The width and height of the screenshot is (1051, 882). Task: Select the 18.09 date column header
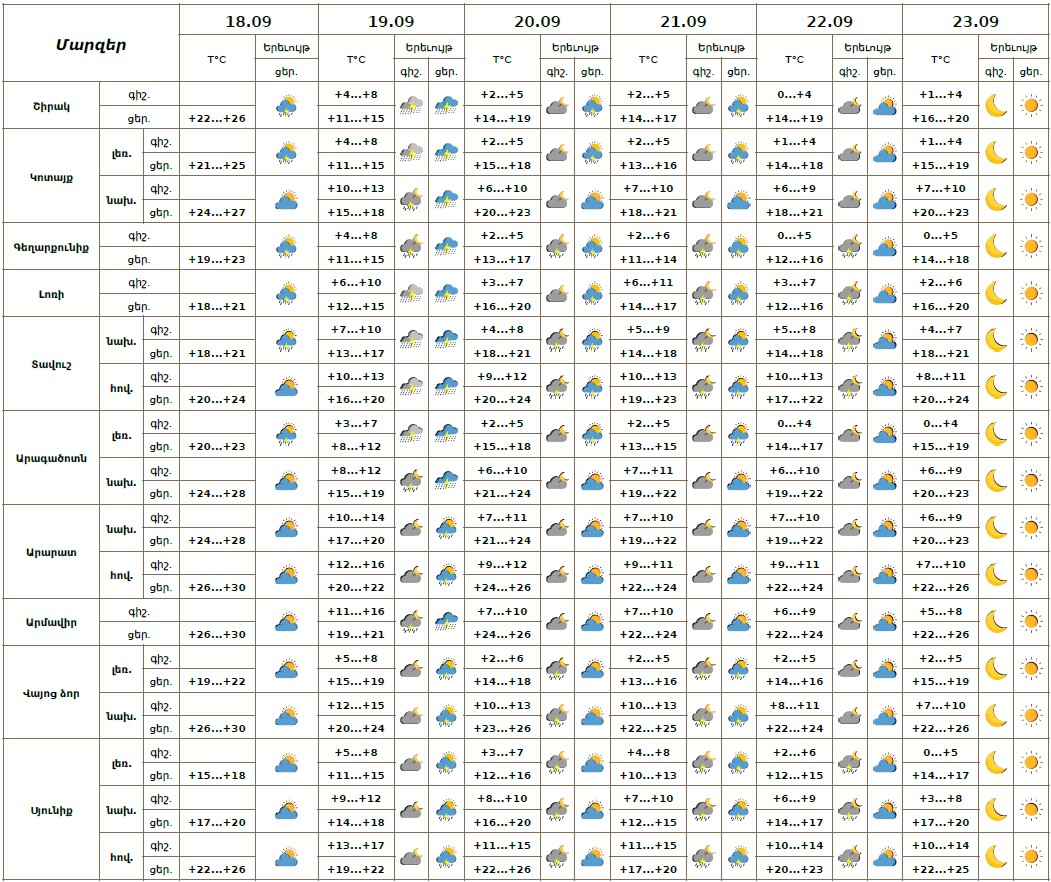tap(248, 20)
